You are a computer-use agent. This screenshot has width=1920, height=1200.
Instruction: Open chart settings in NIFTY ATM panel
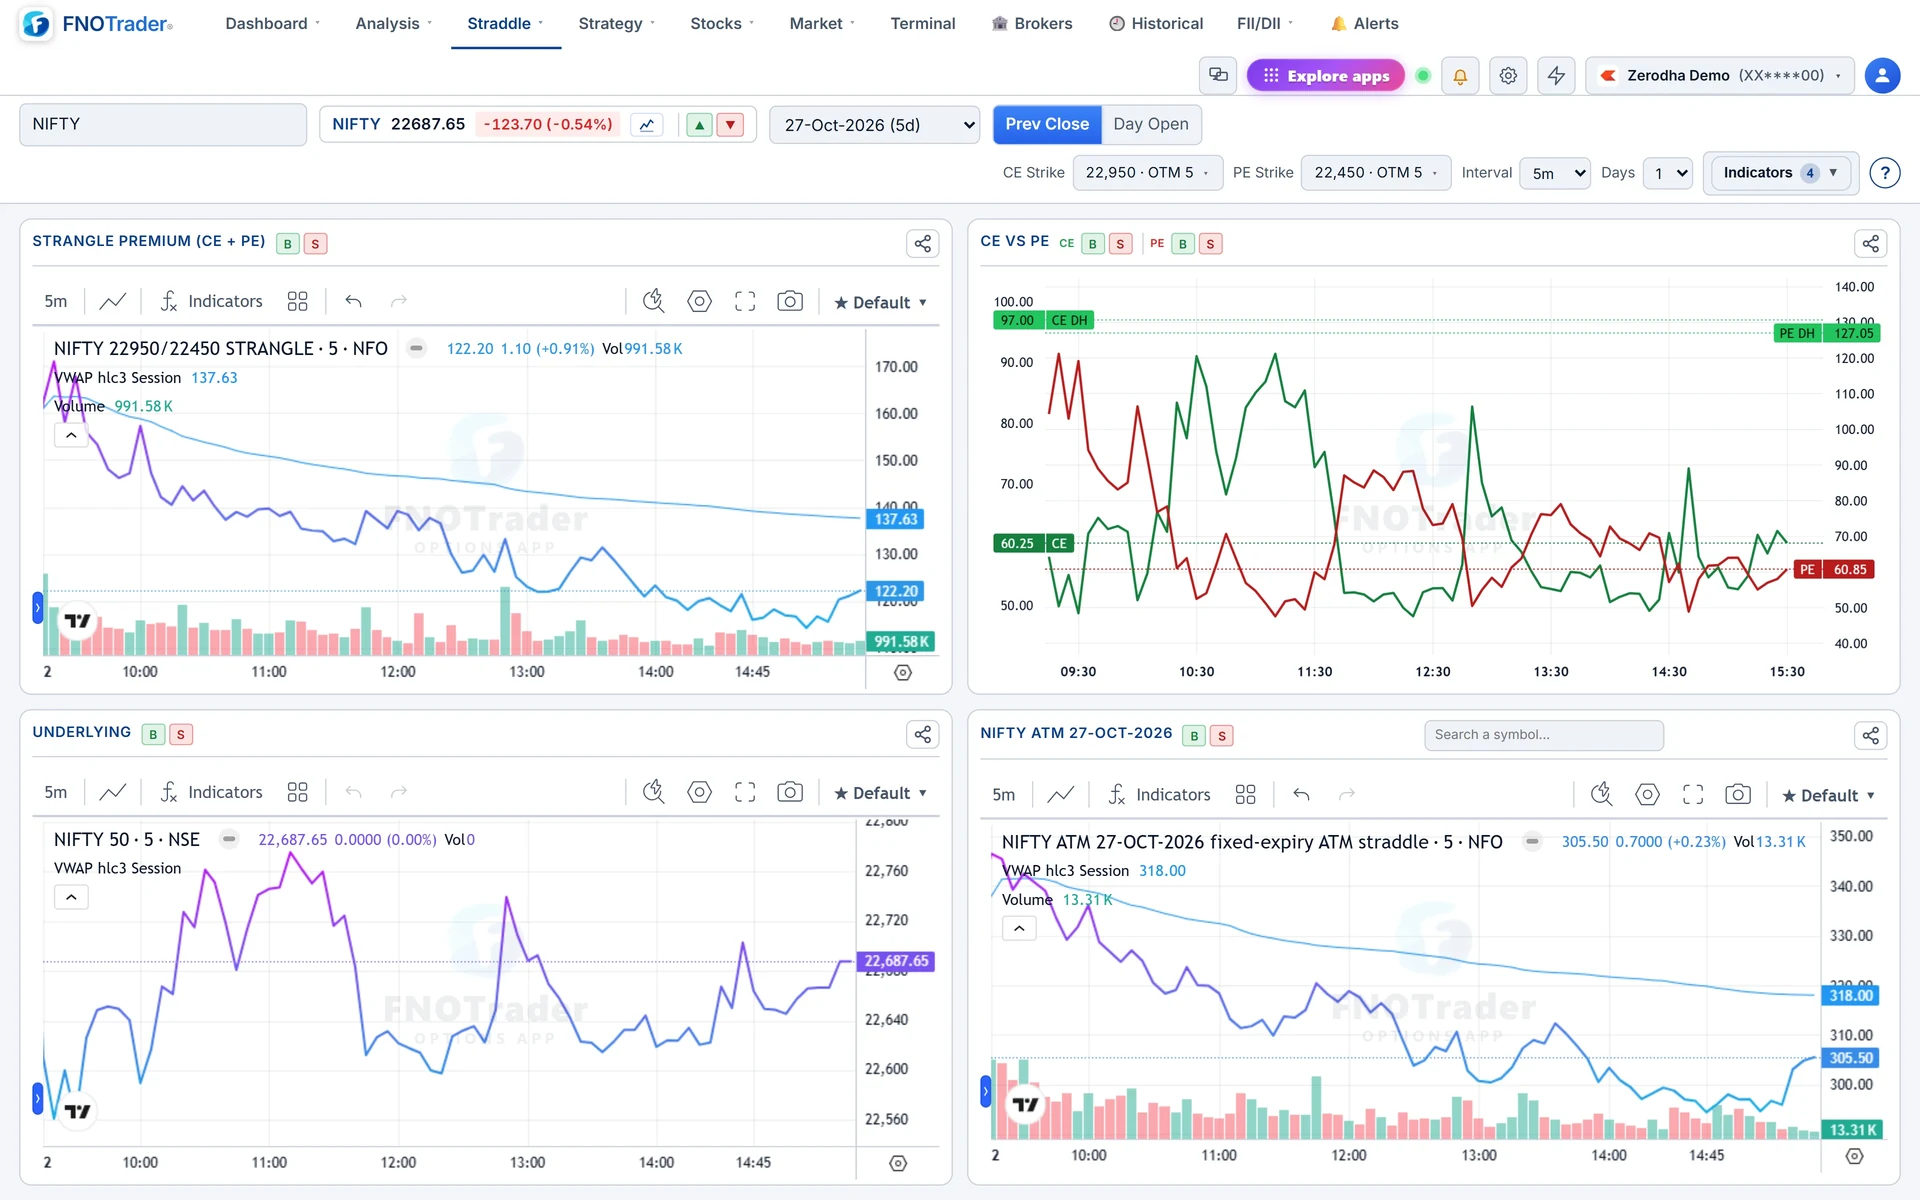pyautogui.click(x=1647, y=794)
